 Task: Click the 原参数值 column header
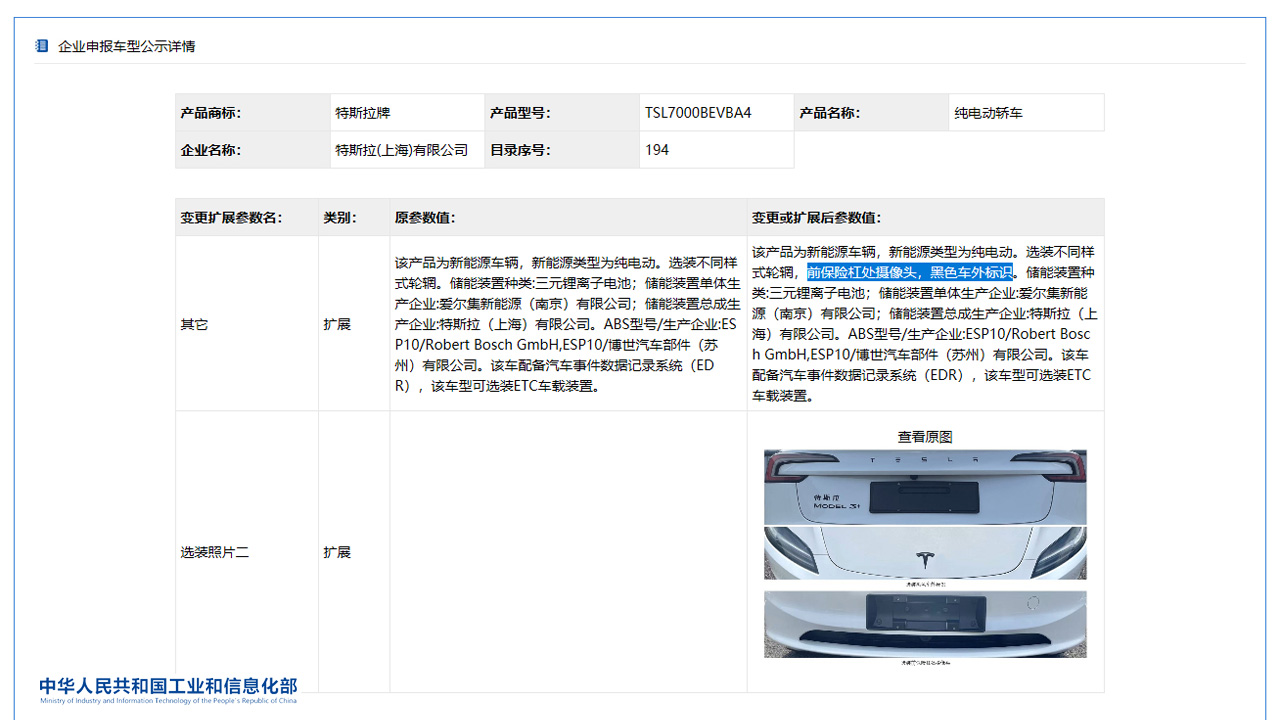(568, 217)
